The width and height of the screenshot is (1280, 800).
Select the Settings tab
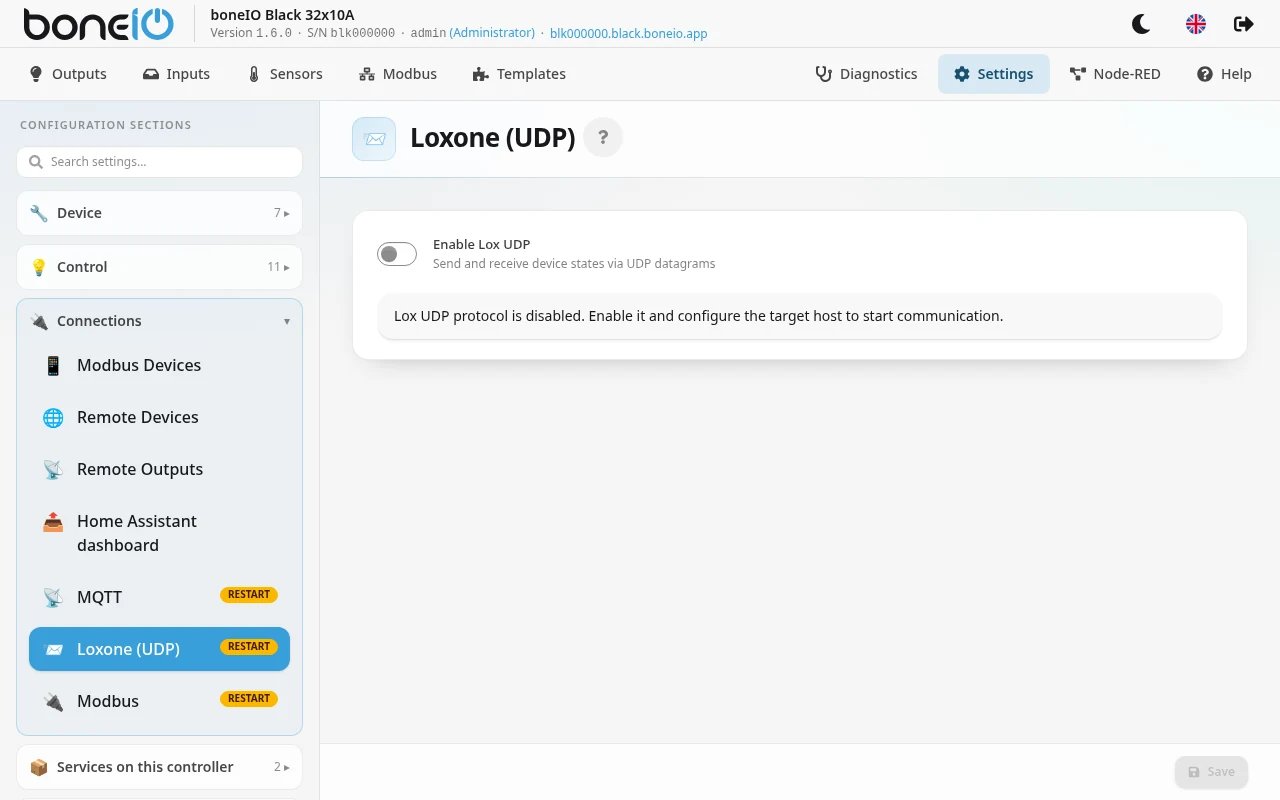point(993,74)
